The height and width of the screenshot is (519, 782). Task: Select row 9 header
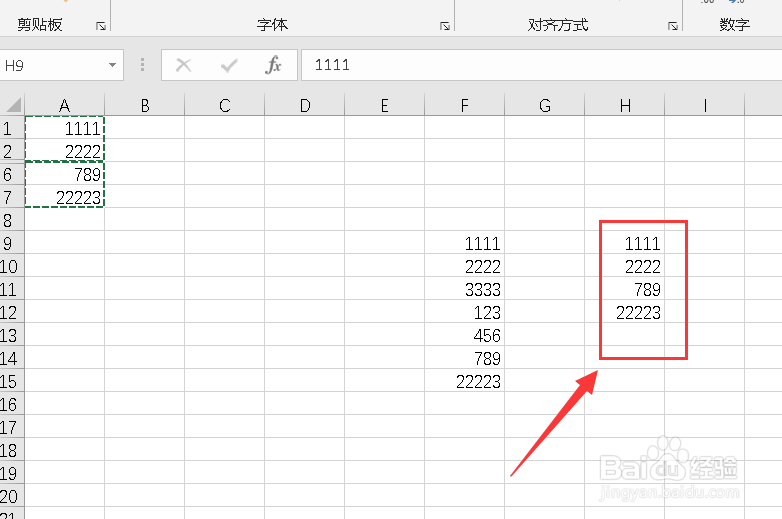(12, 243)
